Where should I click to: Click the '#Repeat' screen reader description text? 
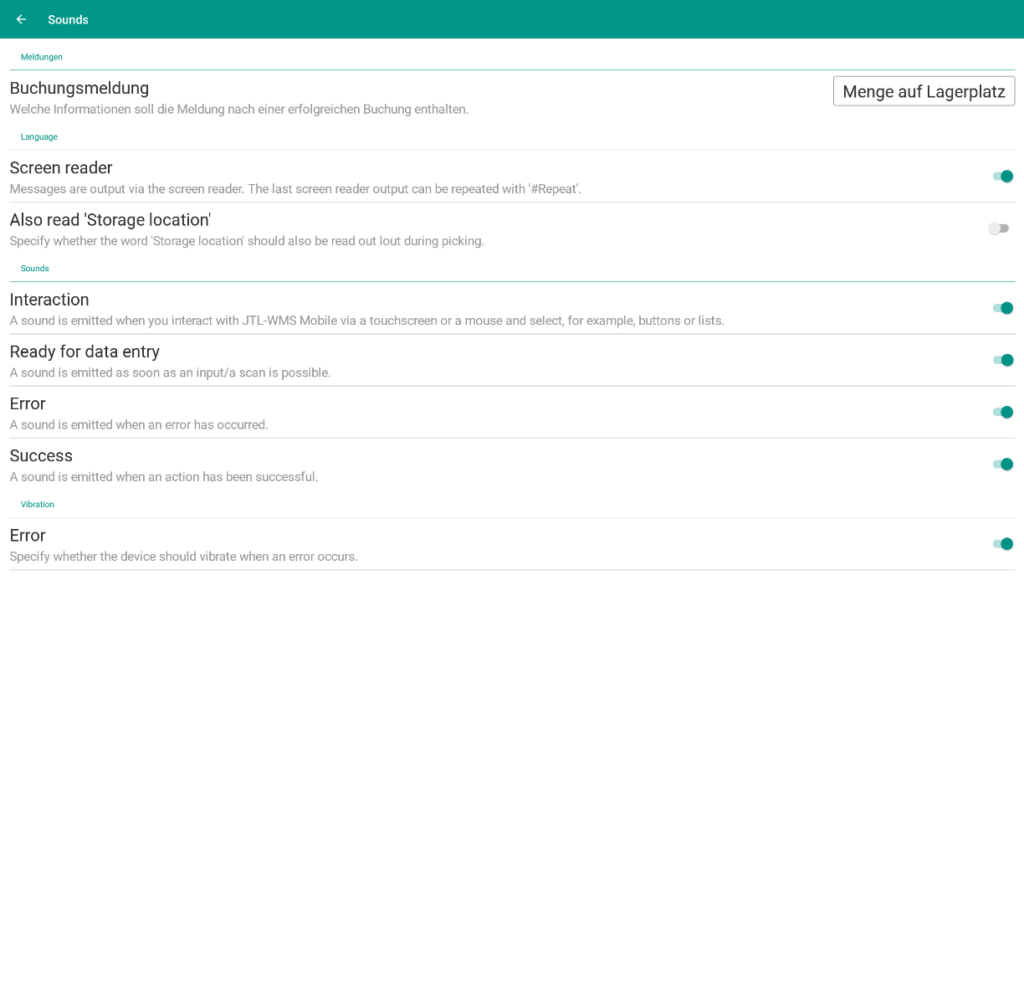[295, 189]
